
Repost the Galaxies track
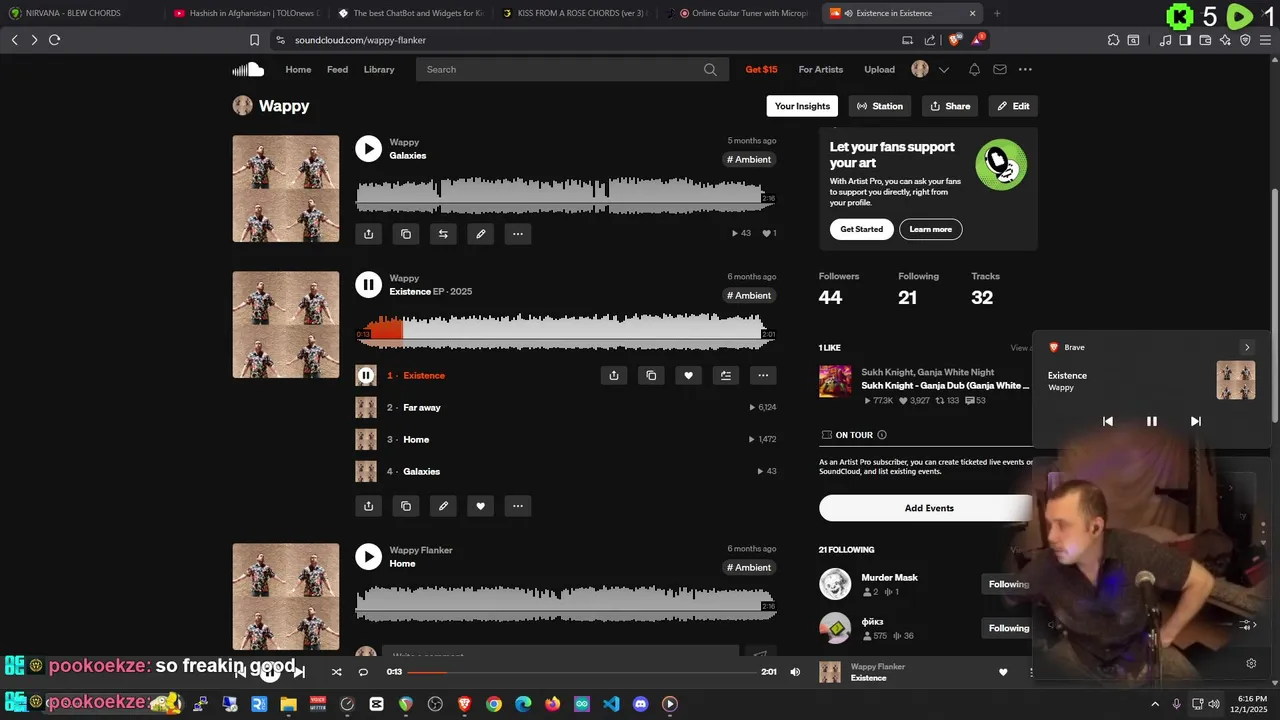[443, 234]
